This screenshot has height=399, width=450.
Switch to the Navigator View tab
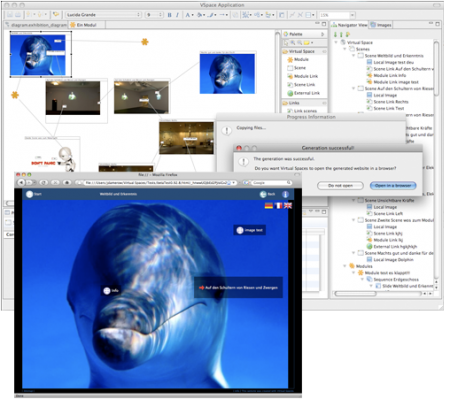pyautogui.click(x=349, y=25)
